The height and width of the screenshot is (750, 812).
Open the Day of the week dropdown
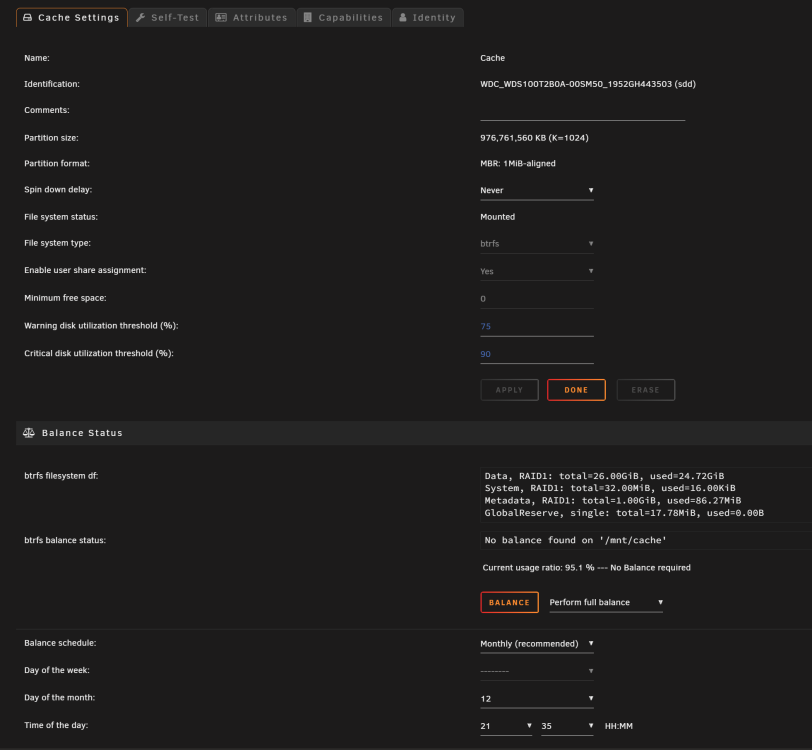click(x=536, y=671)
